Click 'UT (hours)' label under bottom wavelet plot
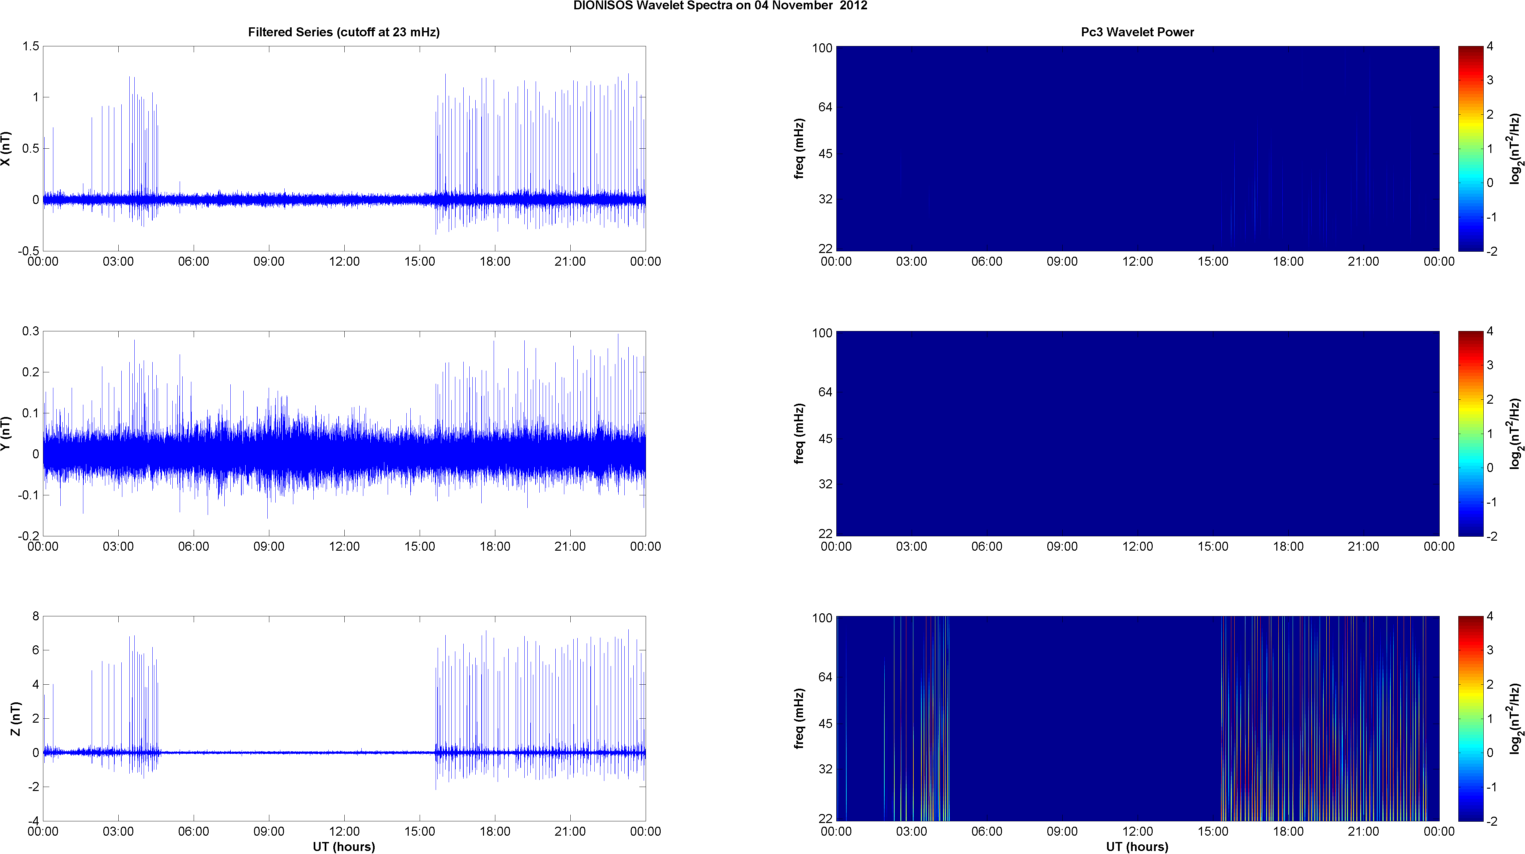 [x=1137, y=846]
